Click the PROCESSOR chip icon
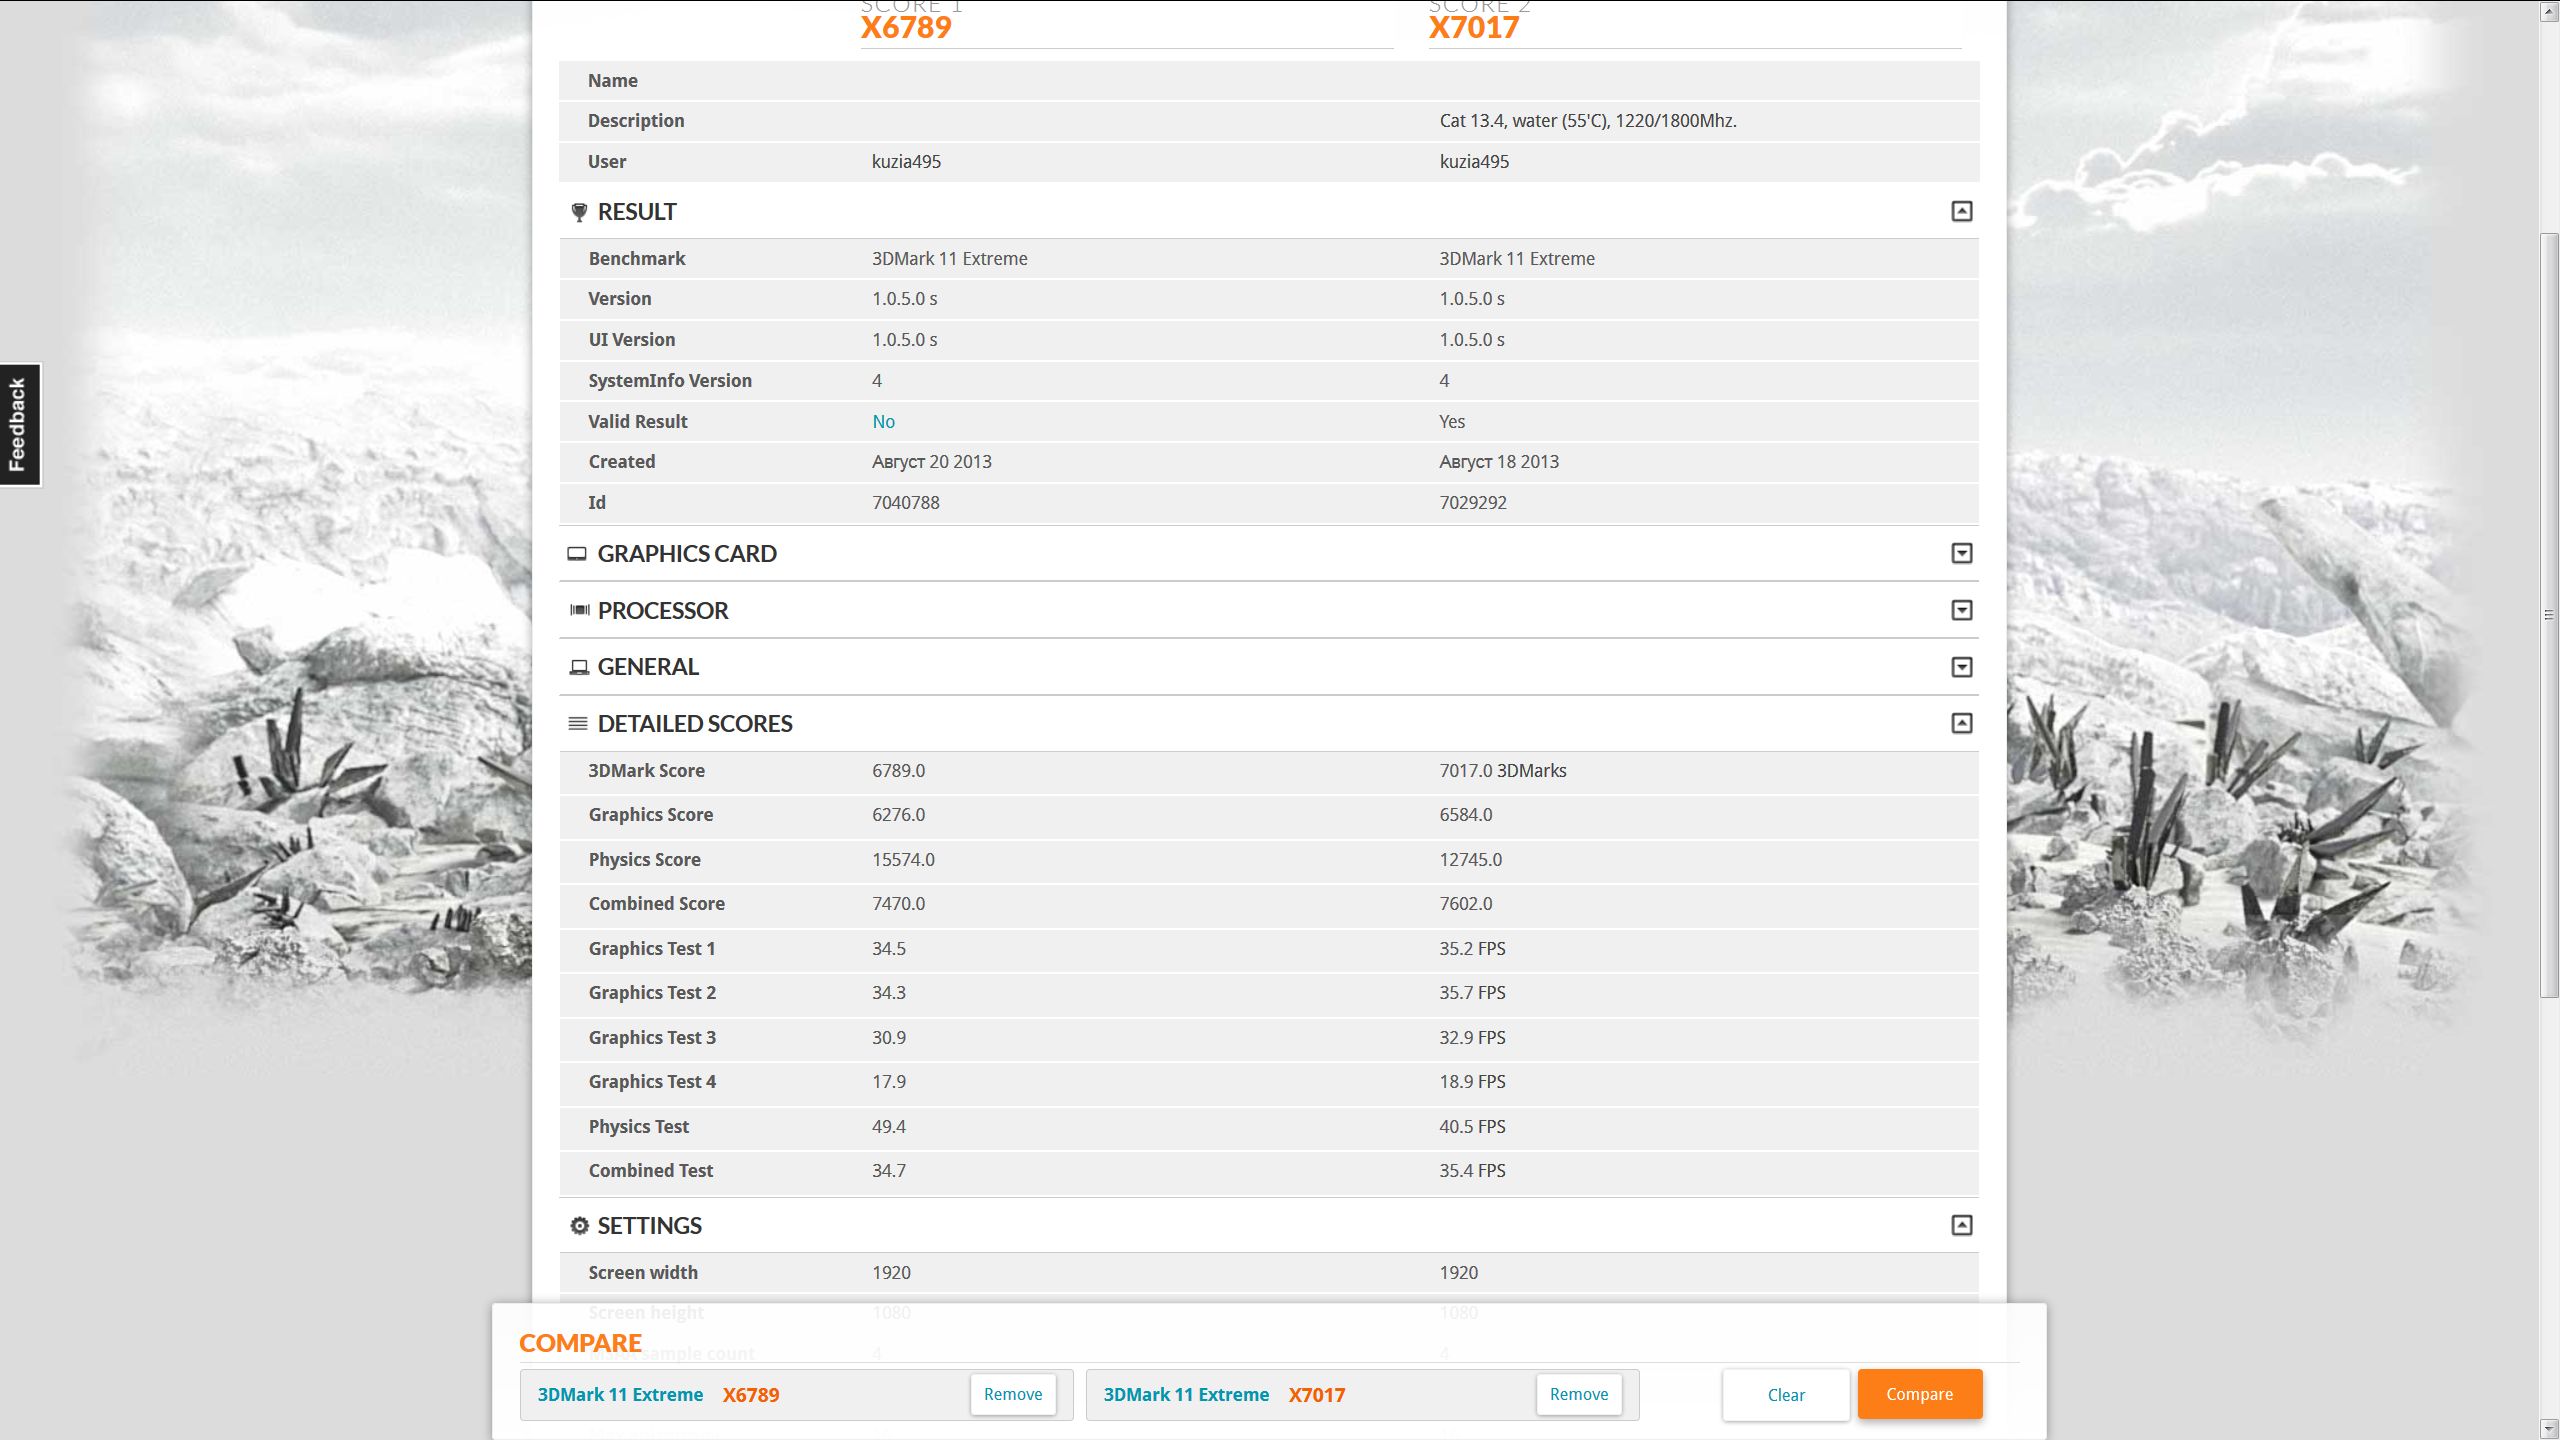The image size is (2560, 1440). click(x=579, y=610)
